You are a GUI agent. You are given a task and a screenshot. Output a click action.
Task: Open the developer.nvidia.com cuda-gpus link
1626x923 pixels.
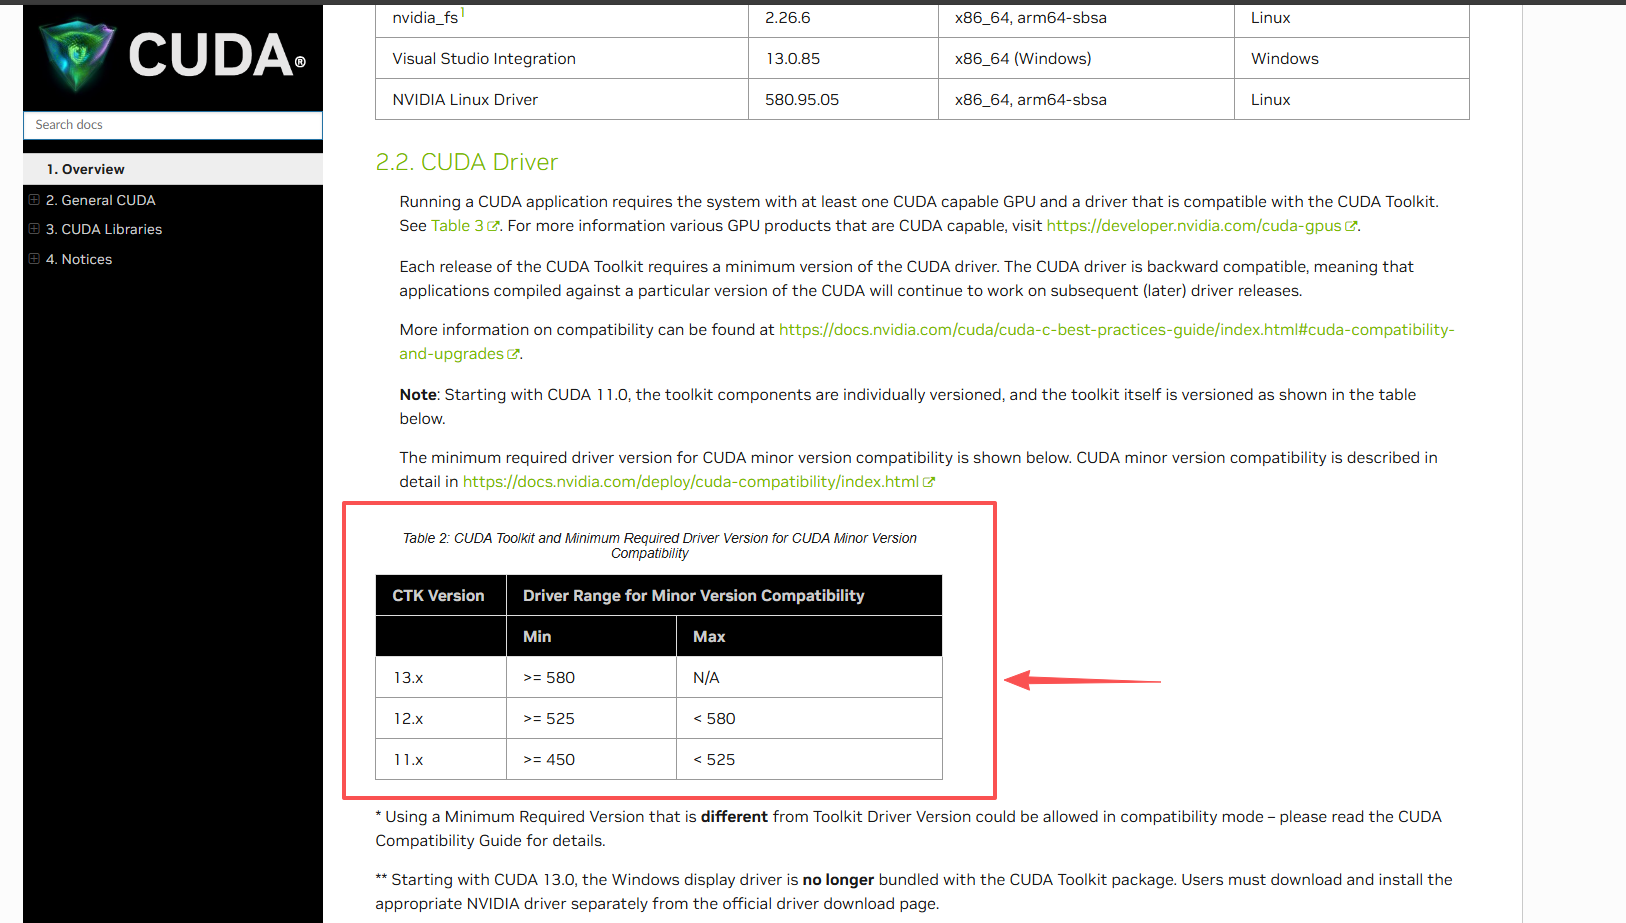[1193, 226]
